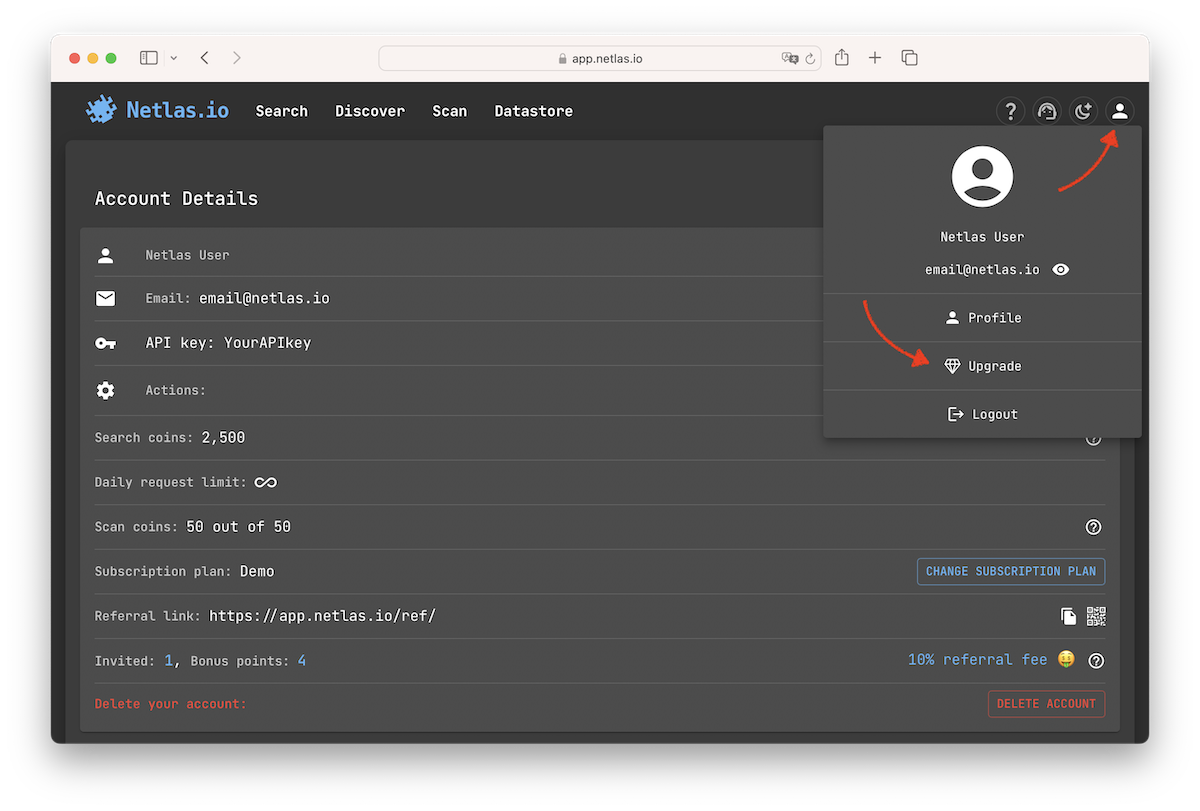
Task: Go to the Scan navigation item
Action: pyautogui.click(x=450, y=111)
